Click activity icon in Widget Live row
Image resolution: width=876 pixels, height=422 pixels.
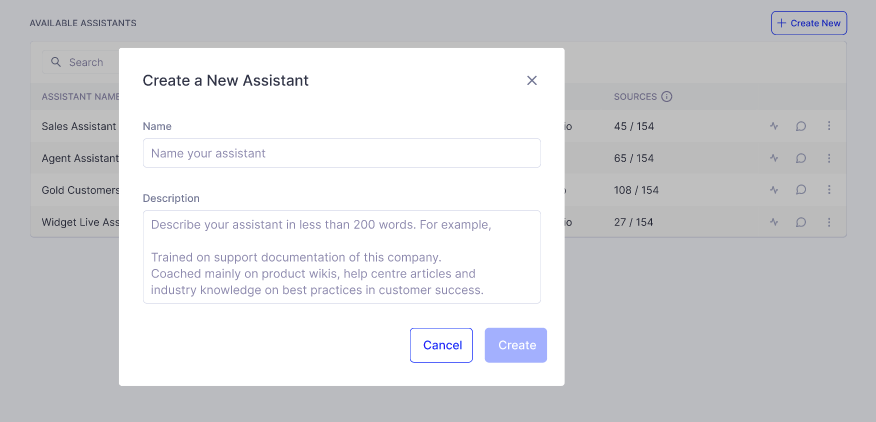click(x=773, y=222)
